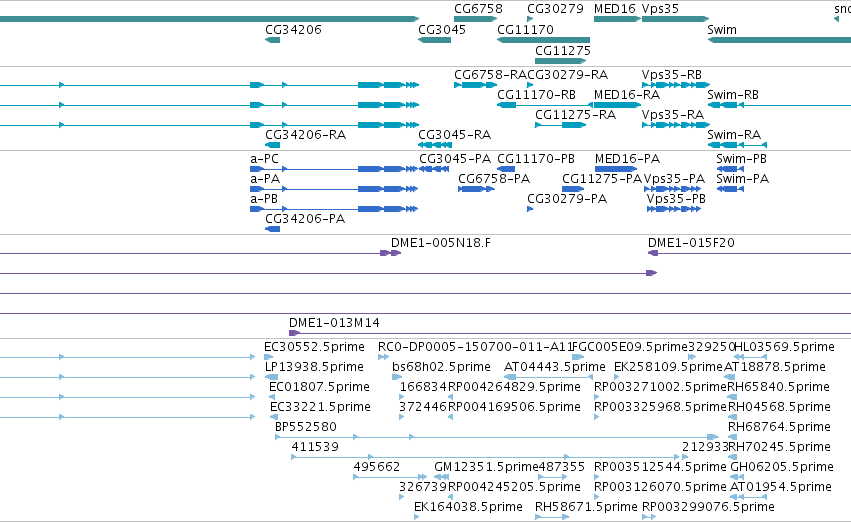851x522 pixels.
Task: Select EST RH58671.5prime label
Action: click(x=586, y=508)
